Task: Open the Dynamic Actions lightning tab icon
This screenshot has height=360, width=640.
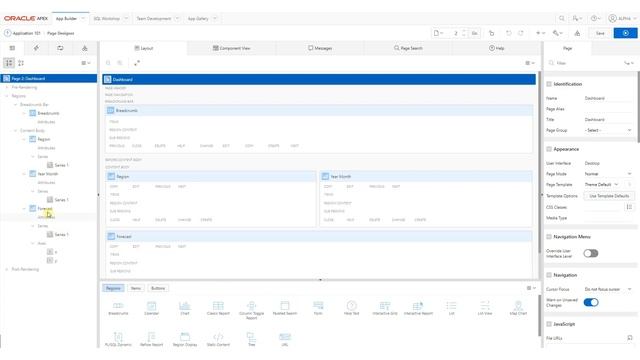Action: 36,48
